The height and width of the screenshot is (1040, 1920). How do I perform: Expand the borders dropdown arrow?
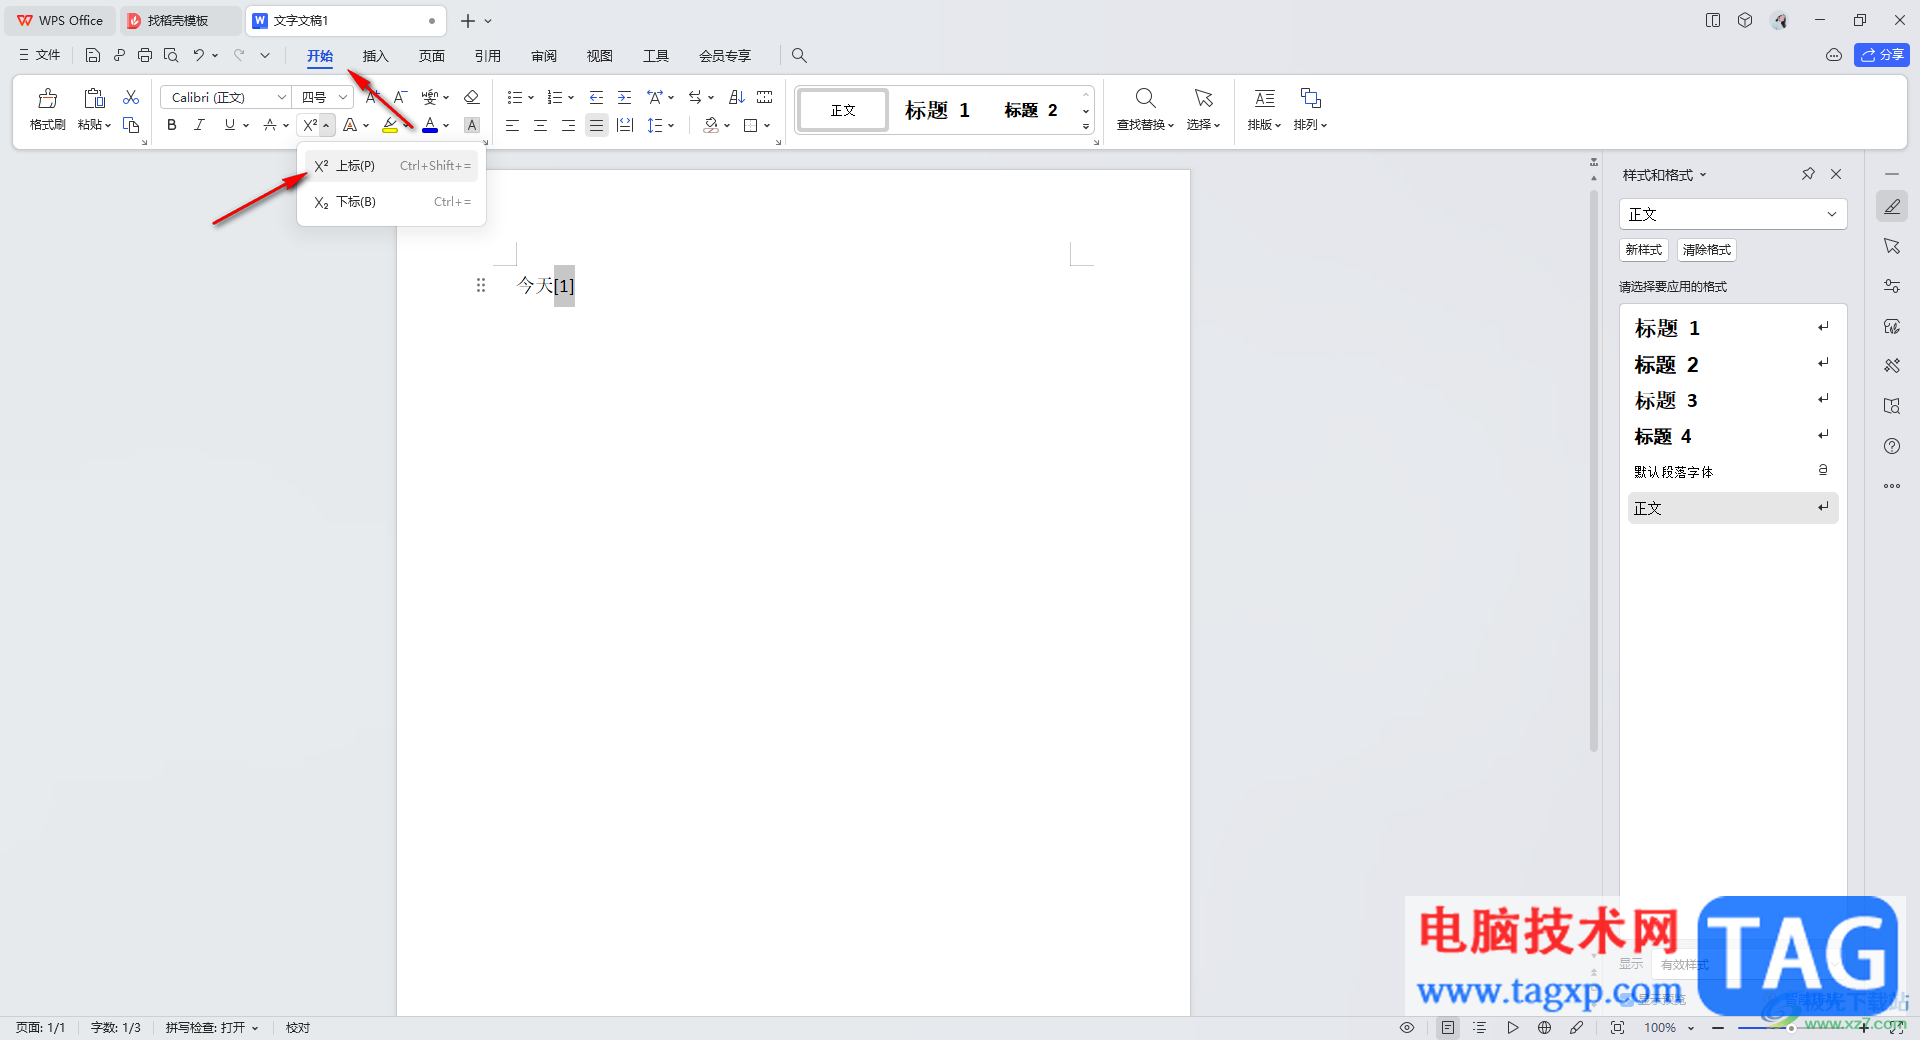[x=767, y=125]
